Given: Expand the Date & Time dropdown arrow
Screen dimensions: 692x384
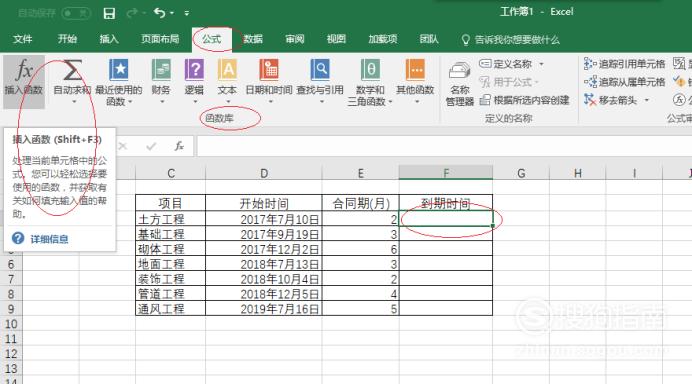Looking at the screenshot, I should point(271,102).
